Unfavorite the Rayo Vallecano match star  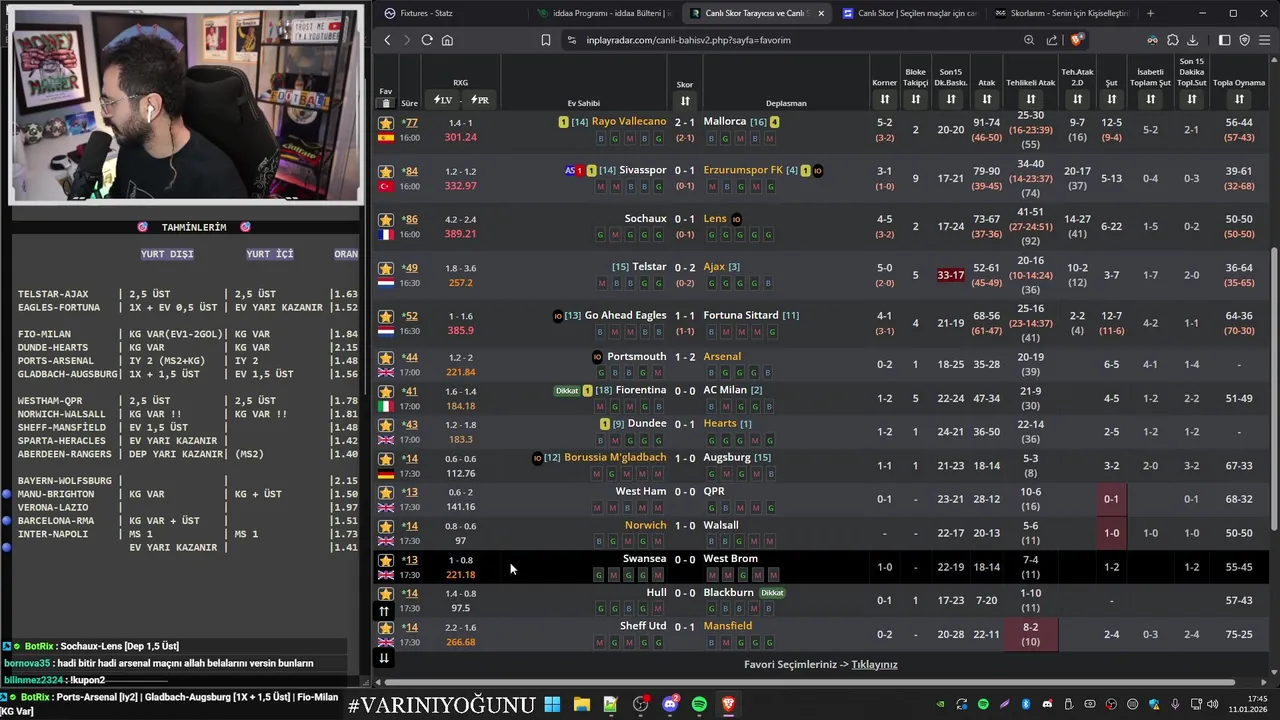click(386, 122)
